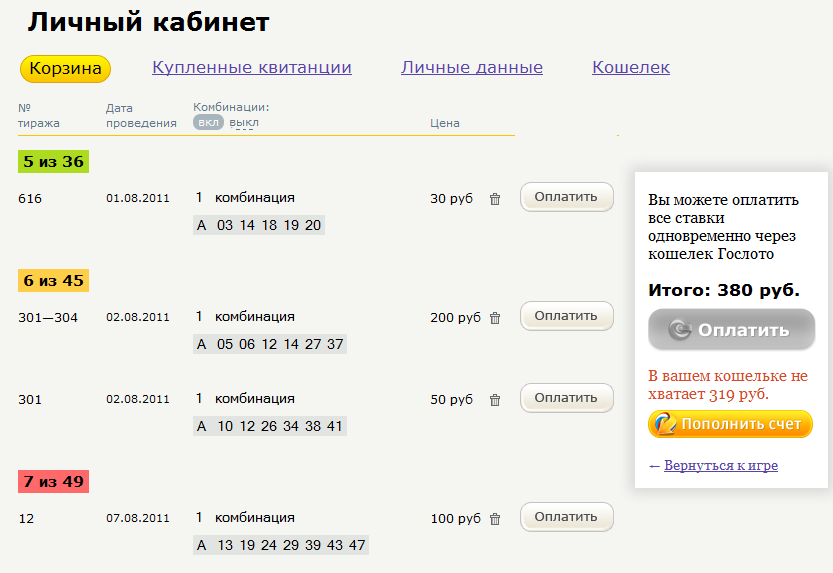Pay for the 30 руб ticket of draw 616
833x573 pixels.
click(x=566, y=197)
